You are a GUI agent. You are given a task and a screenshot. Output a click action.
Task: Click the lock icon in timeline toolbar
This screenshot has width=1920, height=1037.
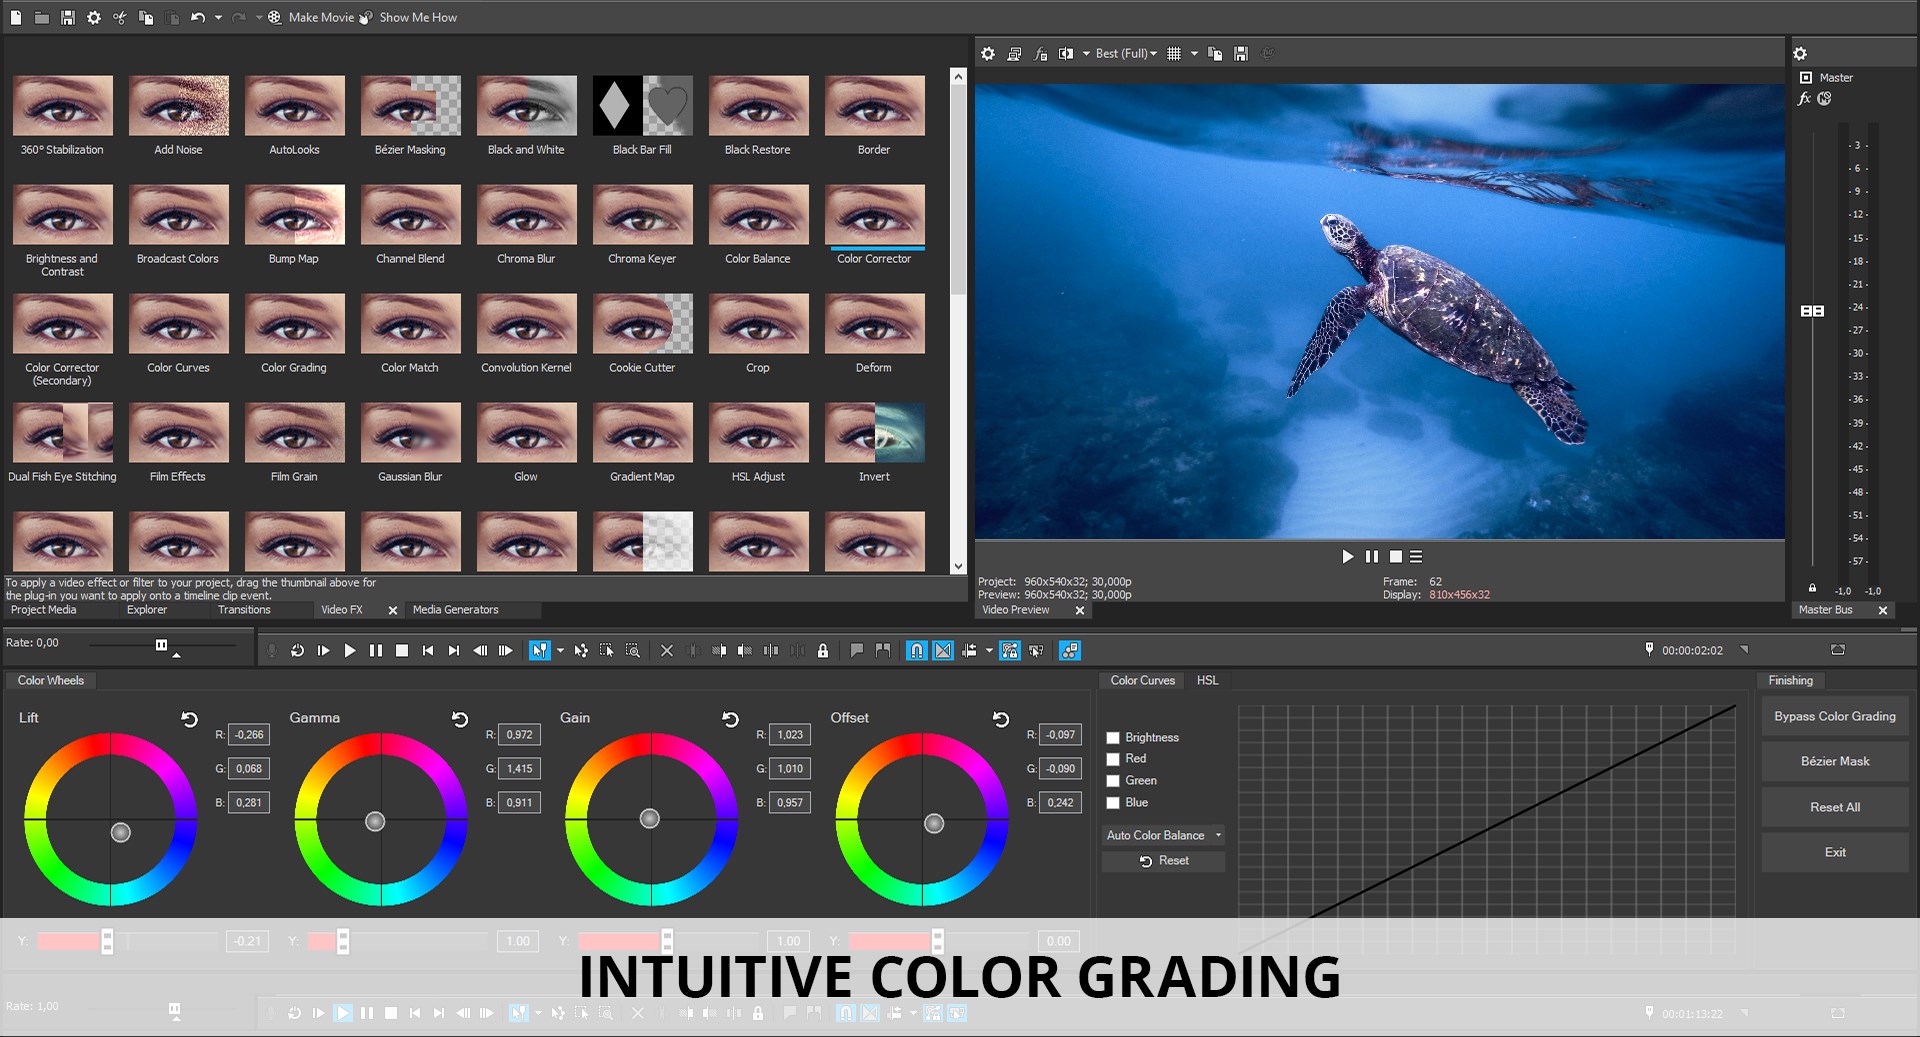[x=822, y=651]
